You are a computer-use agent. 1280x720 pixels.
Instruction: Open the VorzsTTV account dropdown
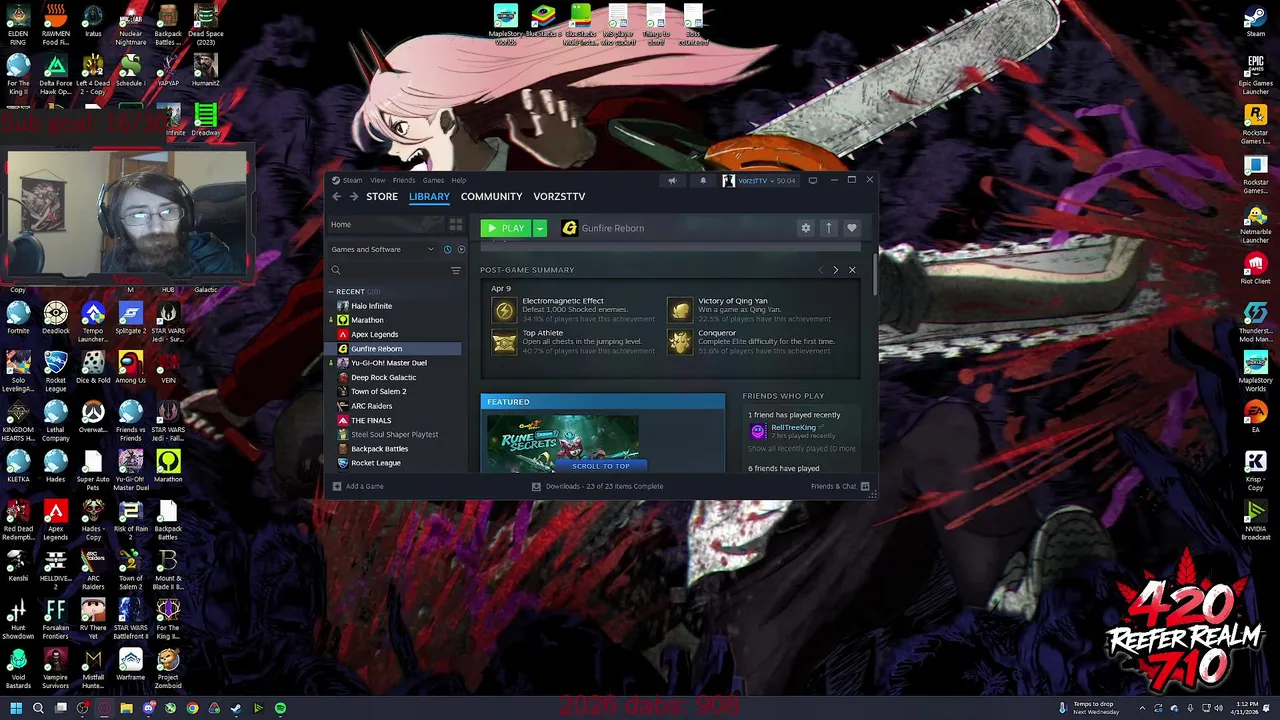[x=759, y=181]
